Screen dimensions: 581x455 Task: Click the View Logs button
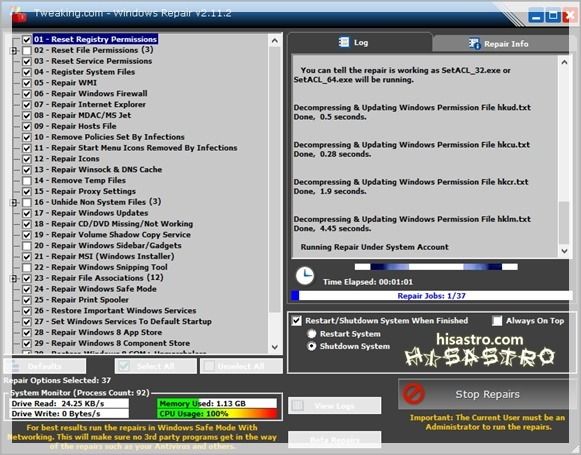(335, 406)
